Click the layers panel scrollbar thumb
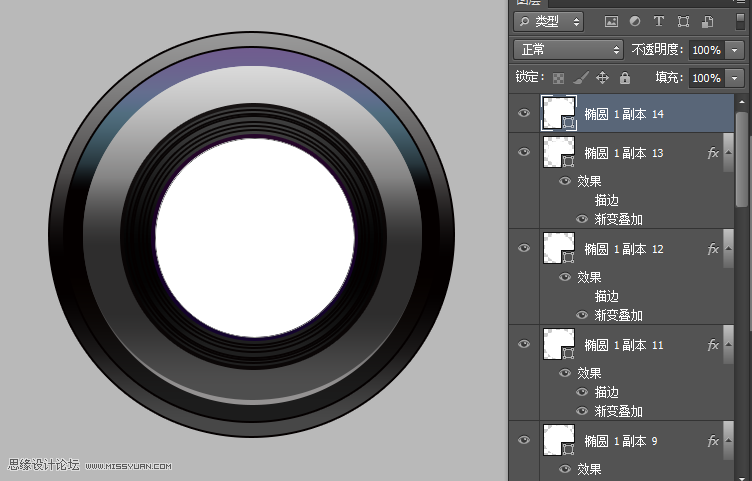The width and height of the screenshot is (752, 481). [741, 159]
